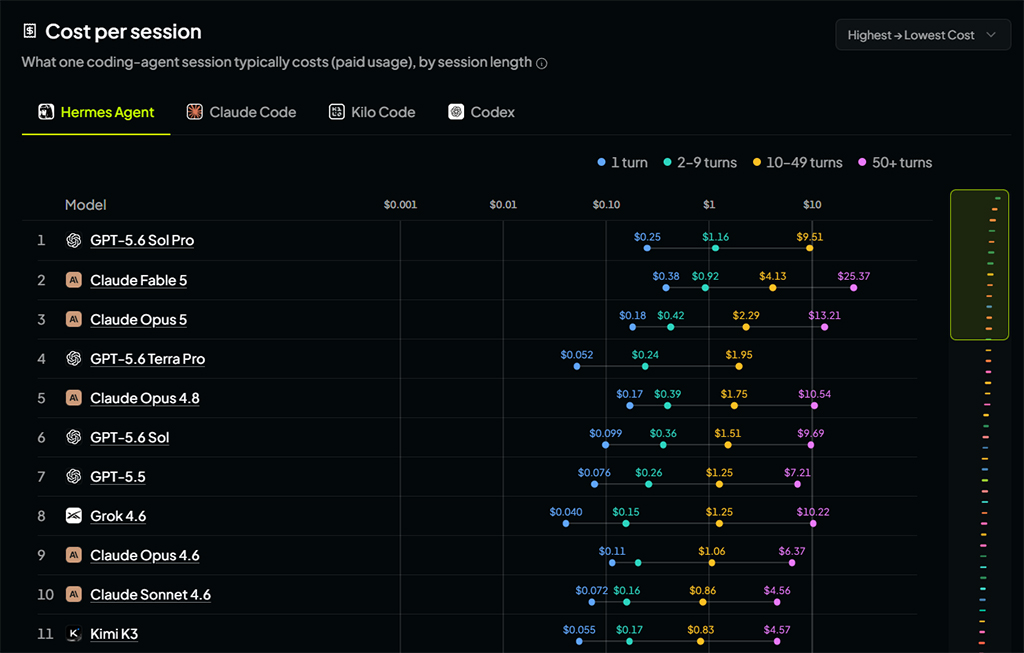Image resolution: width=1024 pixels, height=653 pixels.
Task: Click the highlighted minimap viewport on the right
Action: point(979,264)
